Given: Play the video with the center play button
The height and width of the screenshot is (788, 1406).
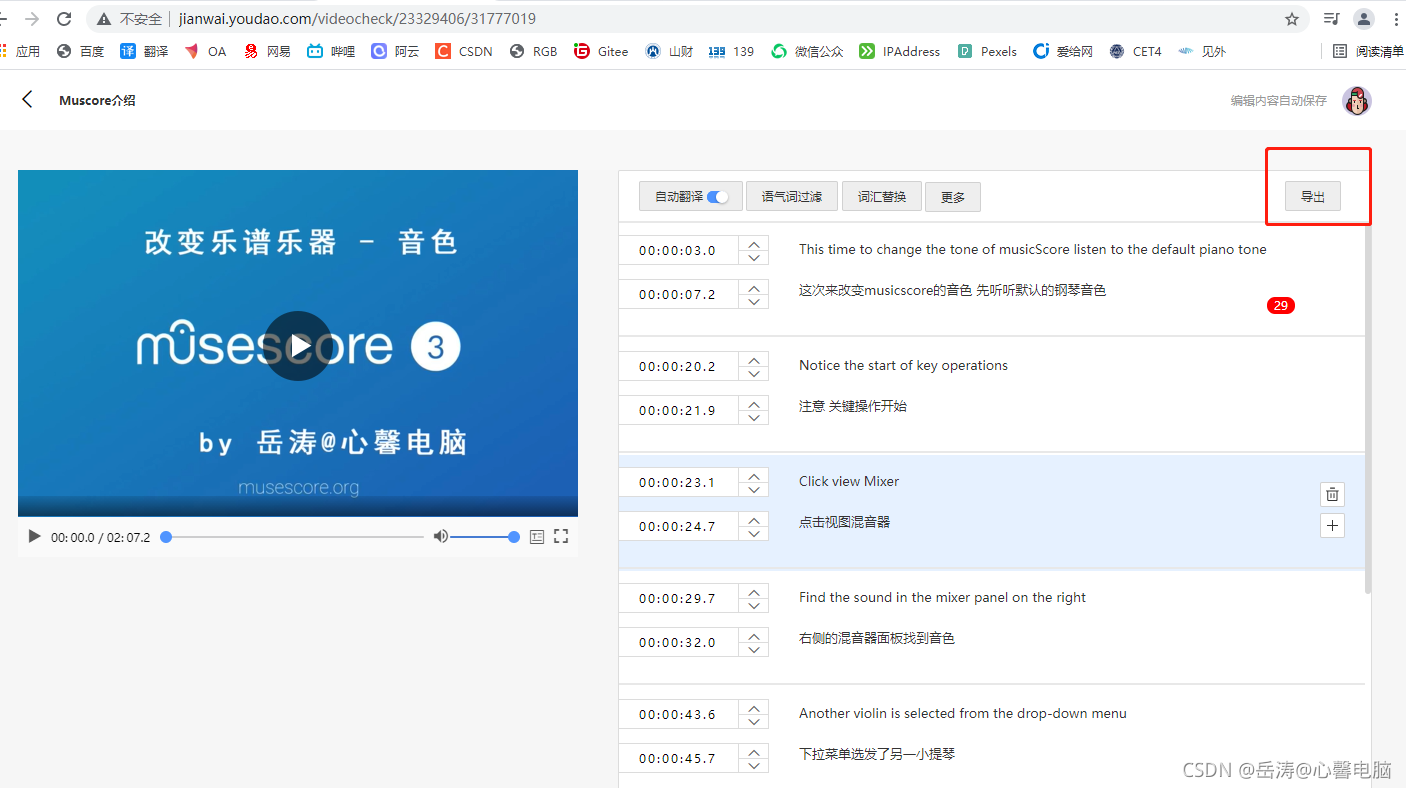Looking at the screenshot, I should tap(298, 346).
